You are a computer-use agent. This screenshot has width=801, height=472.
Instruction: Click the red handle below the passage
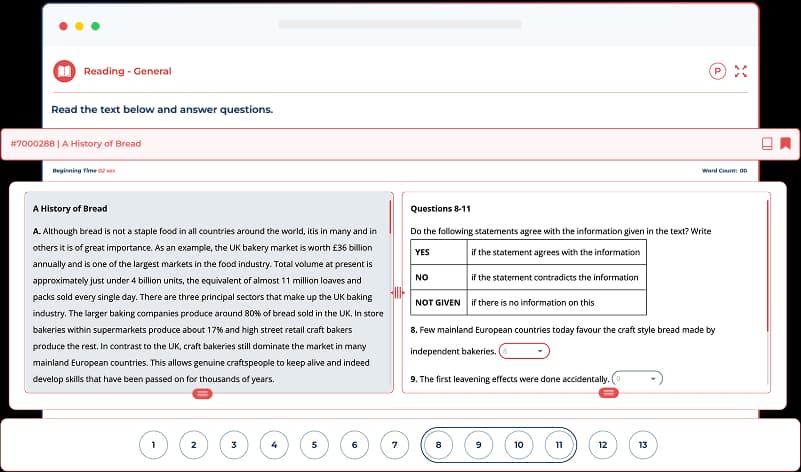click(x=202, y=394)
